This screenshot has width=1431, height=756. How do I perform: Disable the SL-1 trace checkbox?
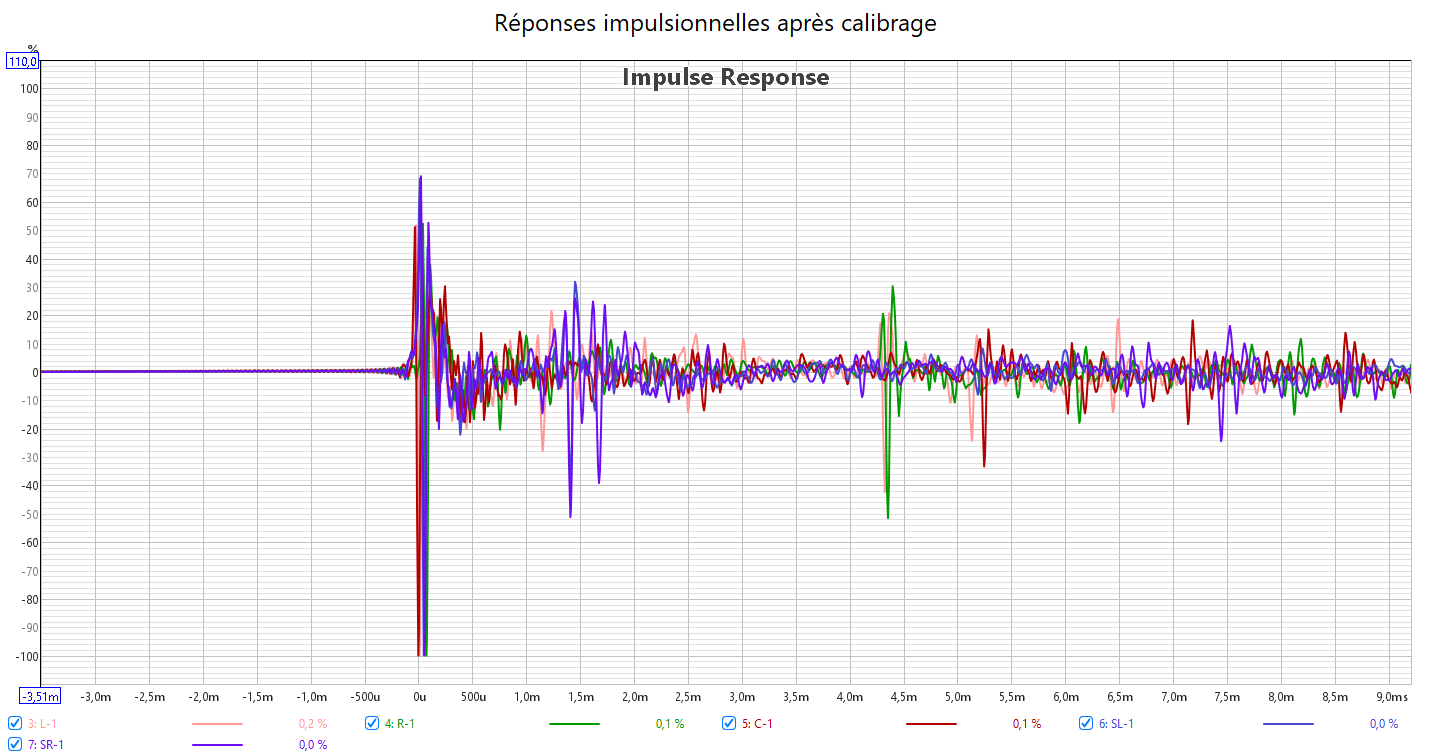pyautogui.click(x=1086, y=723)
